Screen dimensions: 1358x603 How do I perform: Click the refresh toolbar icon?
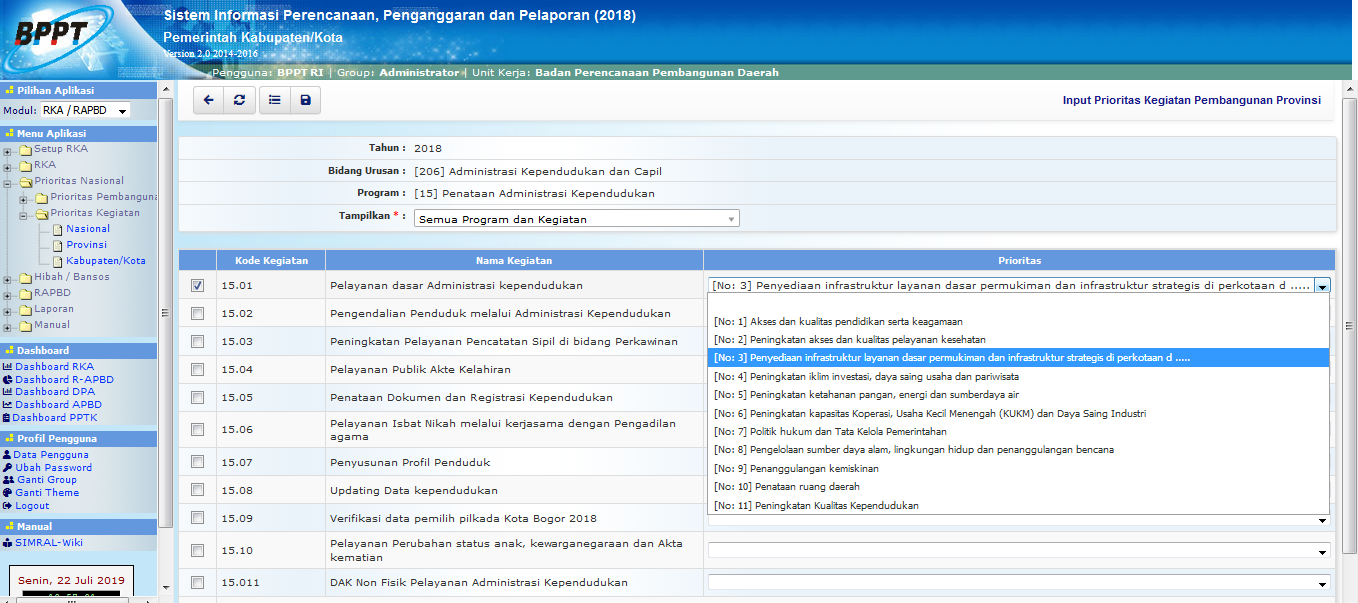tap(238, 100)
